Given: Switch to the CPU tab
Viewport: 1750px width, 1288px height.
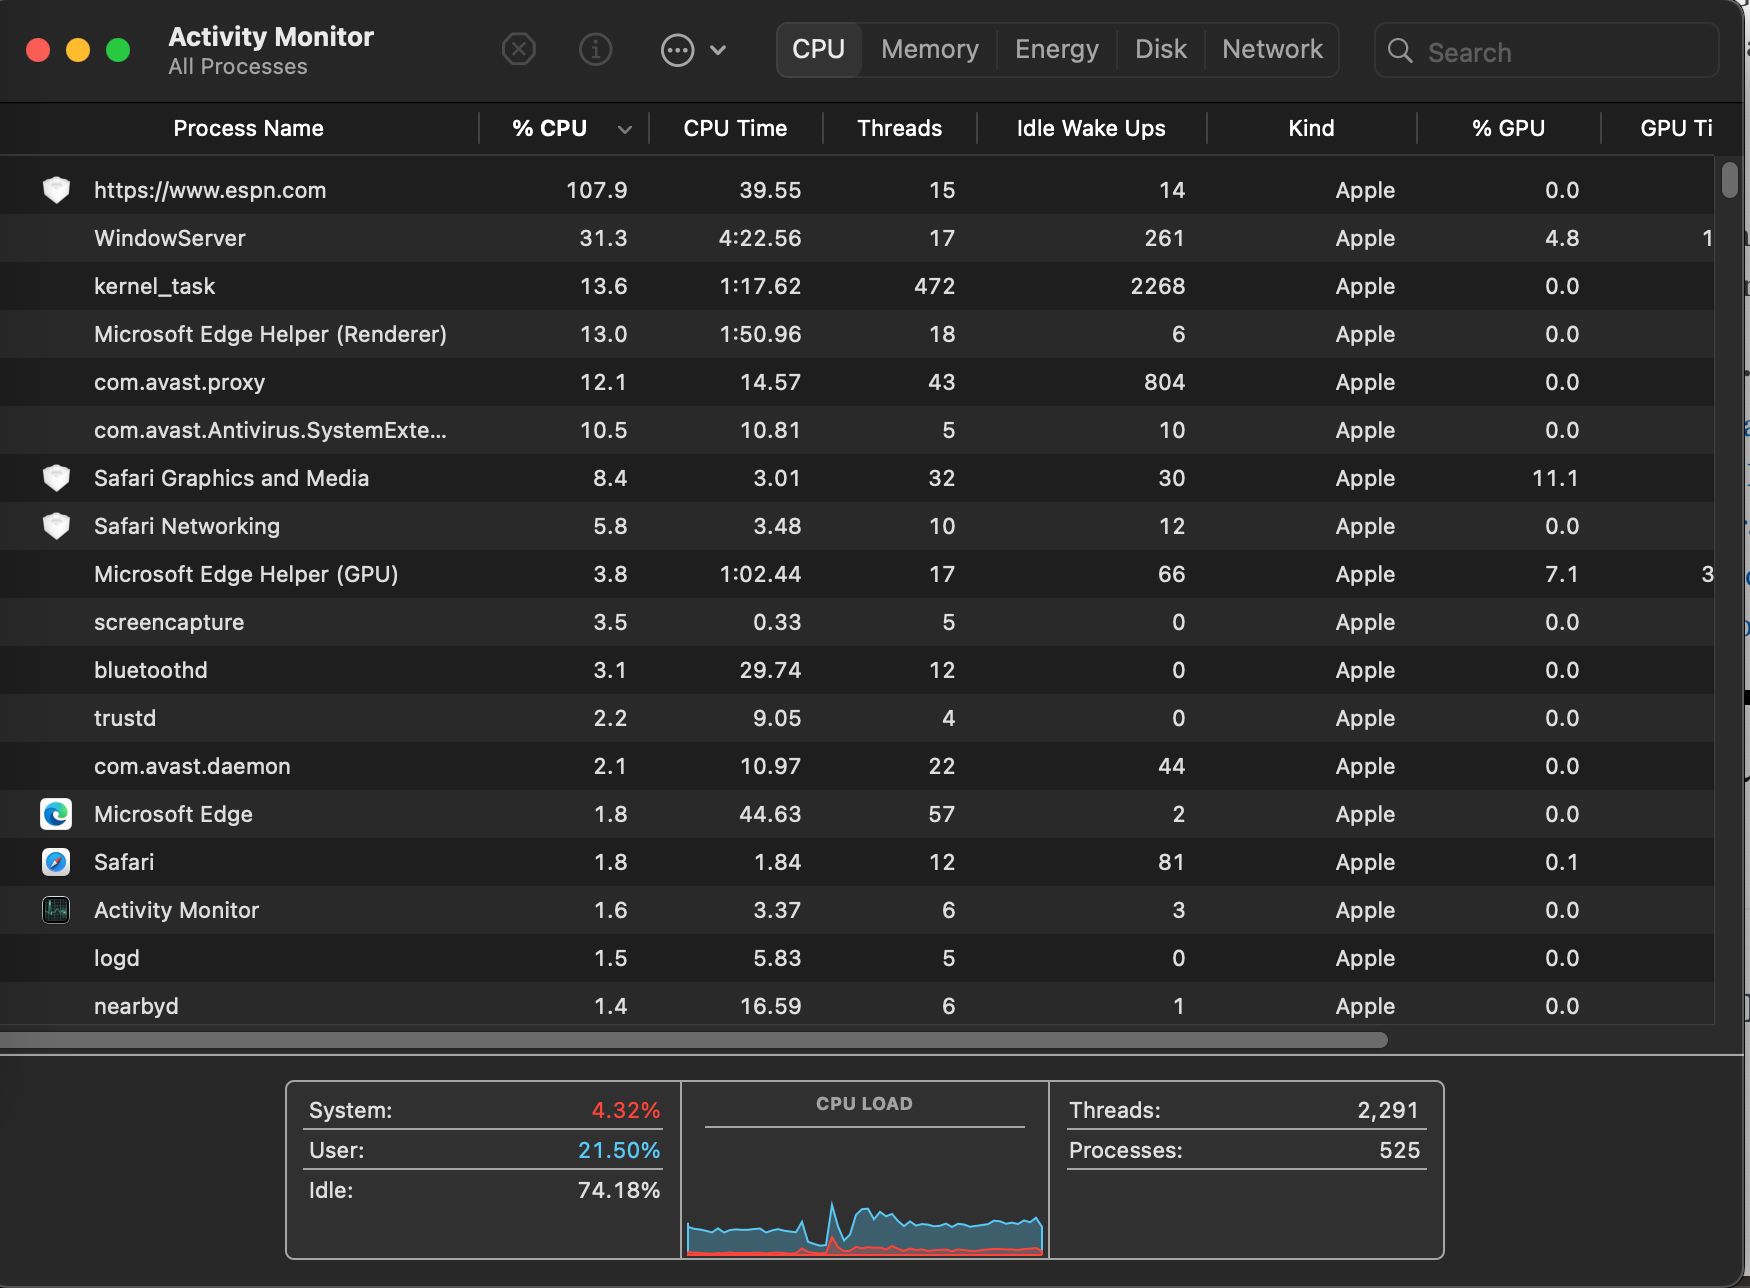Looking at the screenshot, I should [818, 49].
